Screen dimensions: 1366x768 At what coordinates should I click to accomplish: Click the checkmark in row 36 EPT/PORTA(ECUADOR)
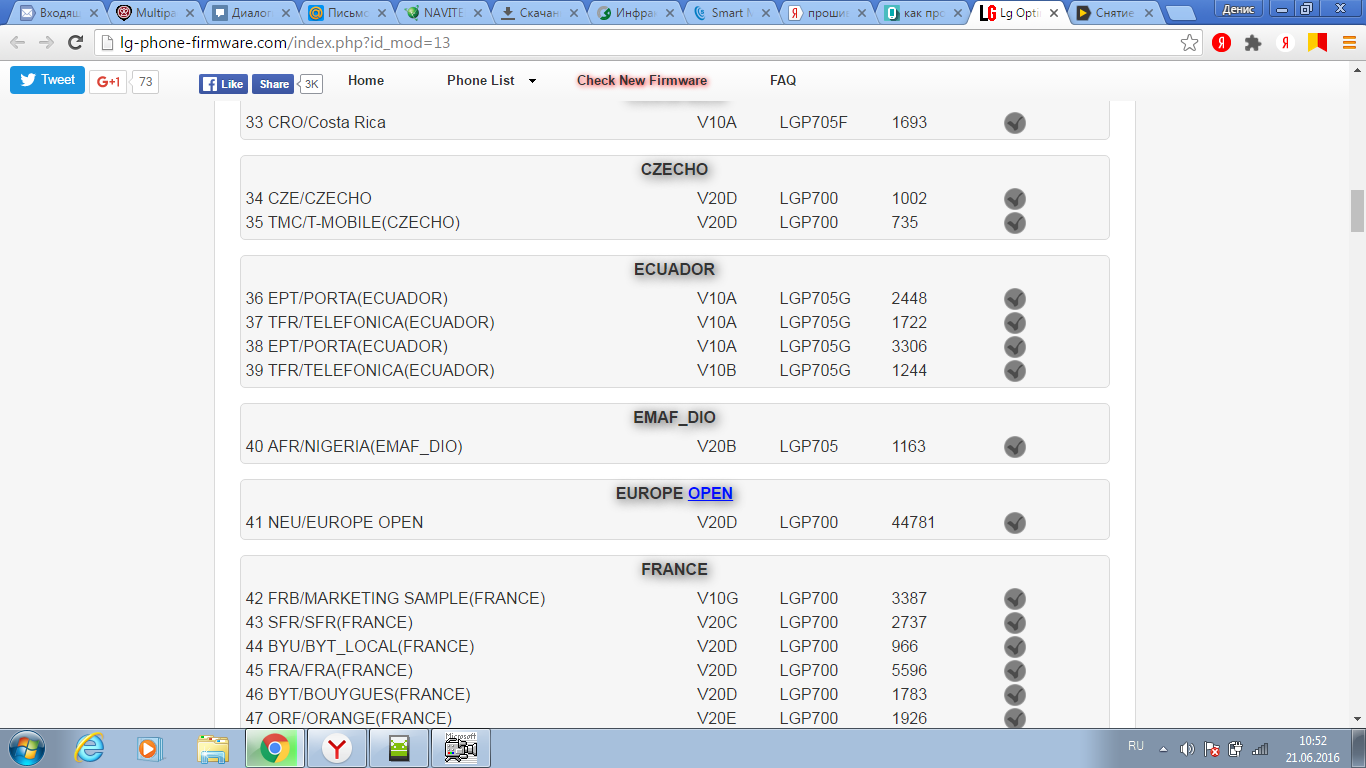pyautogui.click(x=1015, y=299)
